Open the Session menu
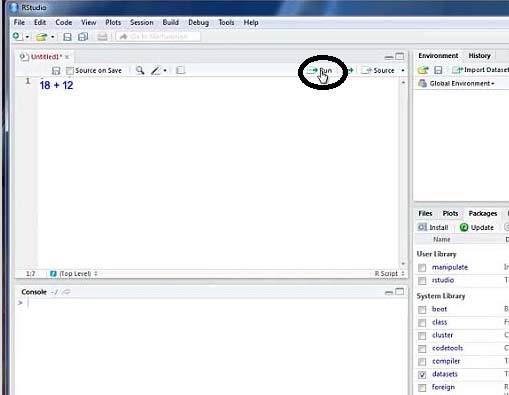The height and width of the screenshot is (395, 509). tap(142, 23)
